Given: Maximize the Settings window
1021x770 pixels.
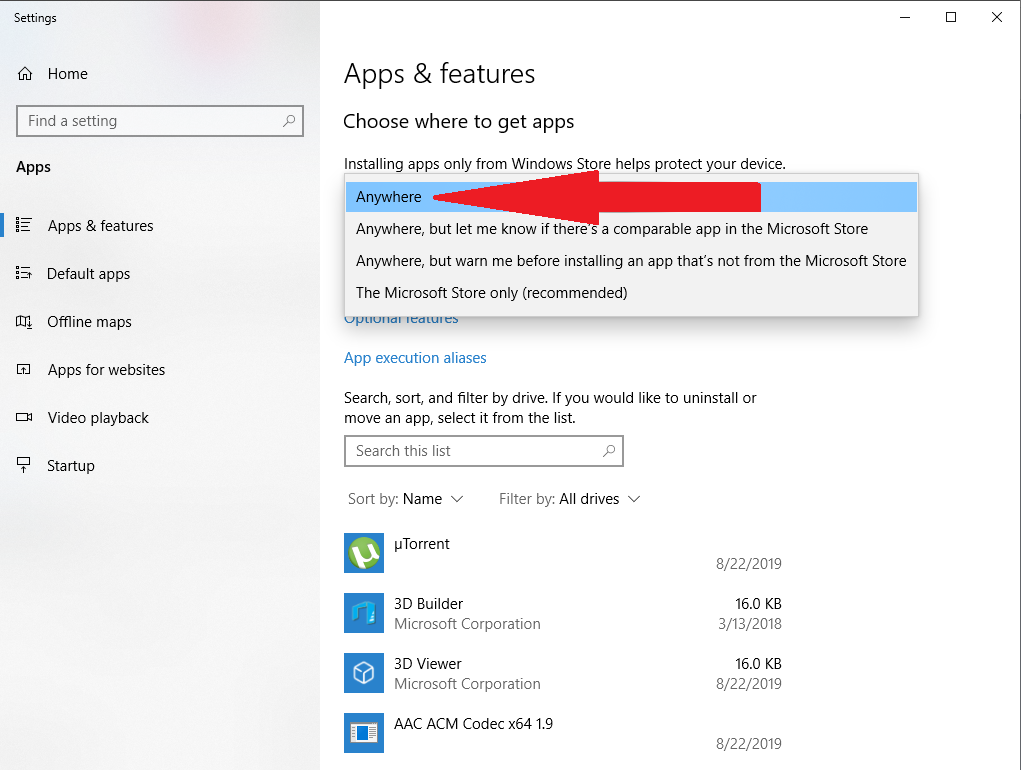Looking at the screenshot, I should [x=951, y=18].
